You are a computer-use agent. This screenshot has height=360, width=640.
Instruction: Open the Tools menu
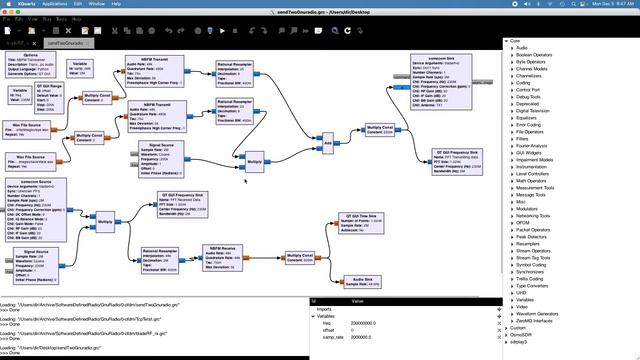pos(61,19)
